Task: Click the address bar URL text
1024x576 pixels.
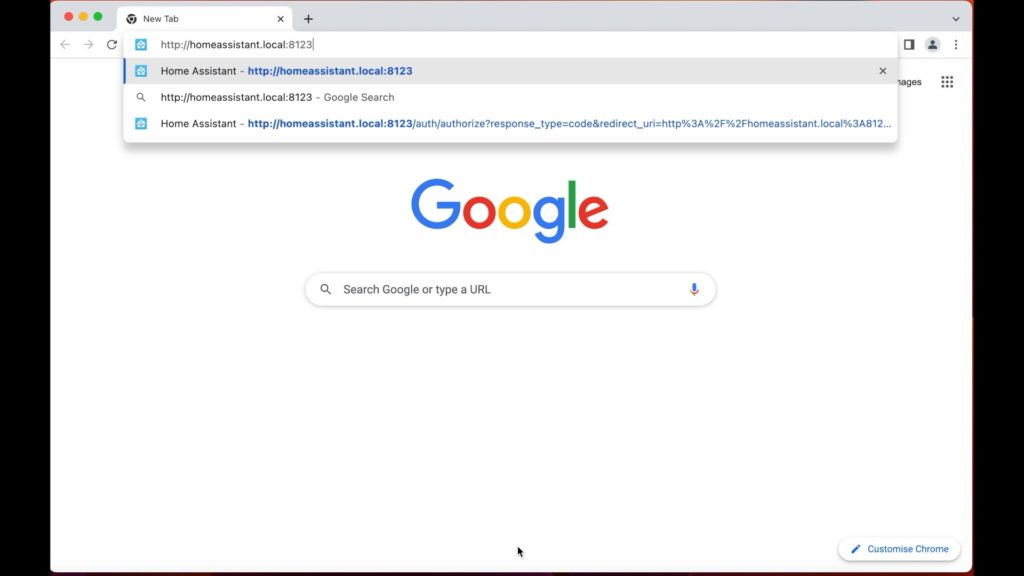Action: (x=236, y=44)
